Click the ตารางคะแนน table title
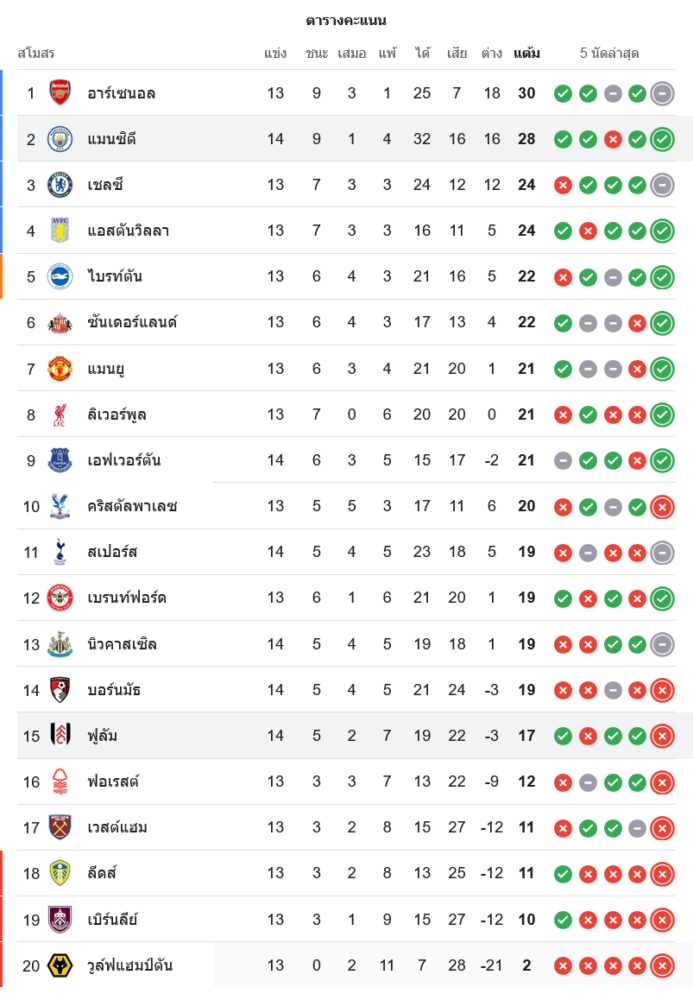Viewport: 693px width, 1000px height. [346, 21]
